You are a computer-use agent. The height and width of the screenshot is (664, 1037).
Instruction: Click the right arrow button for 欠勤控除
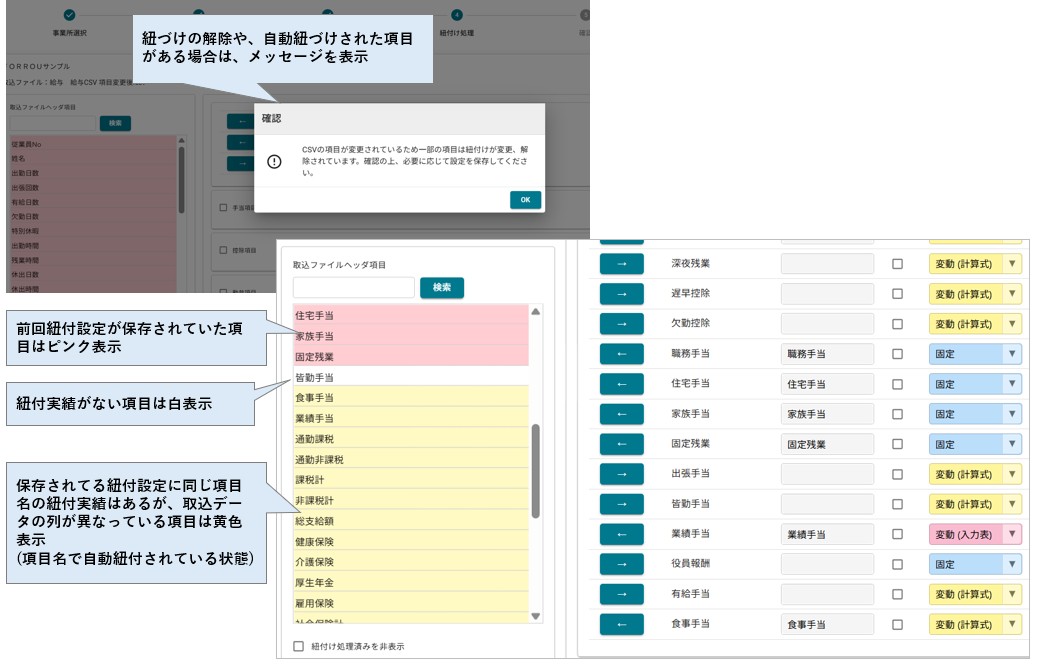pos(621,324)
